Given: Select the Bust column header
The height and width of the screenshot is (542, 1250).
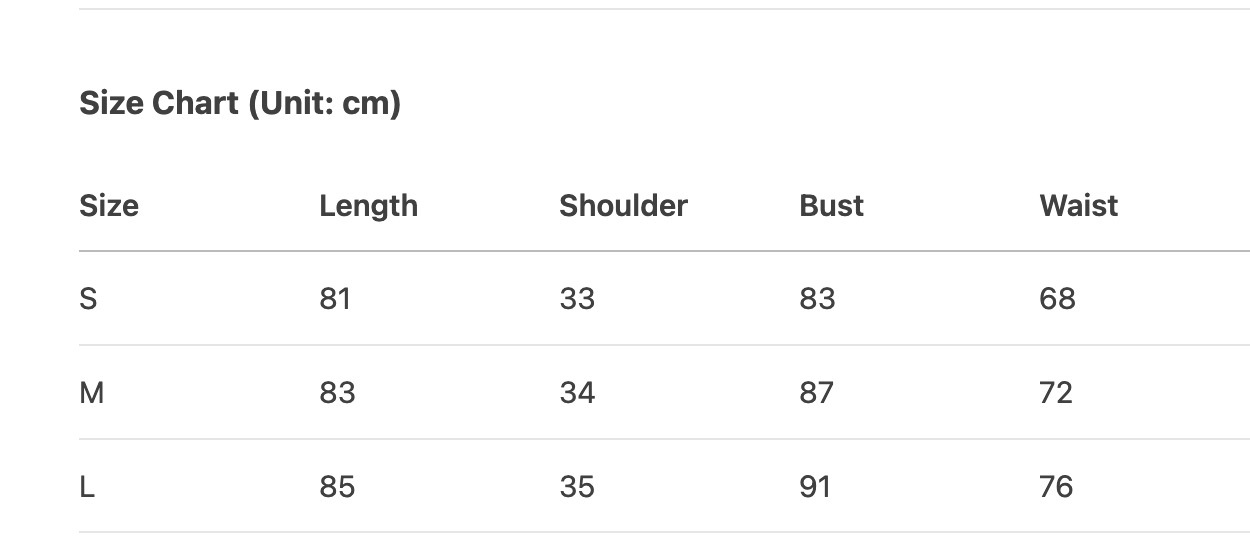Looking at the screenshot, I should pos(831,206).
